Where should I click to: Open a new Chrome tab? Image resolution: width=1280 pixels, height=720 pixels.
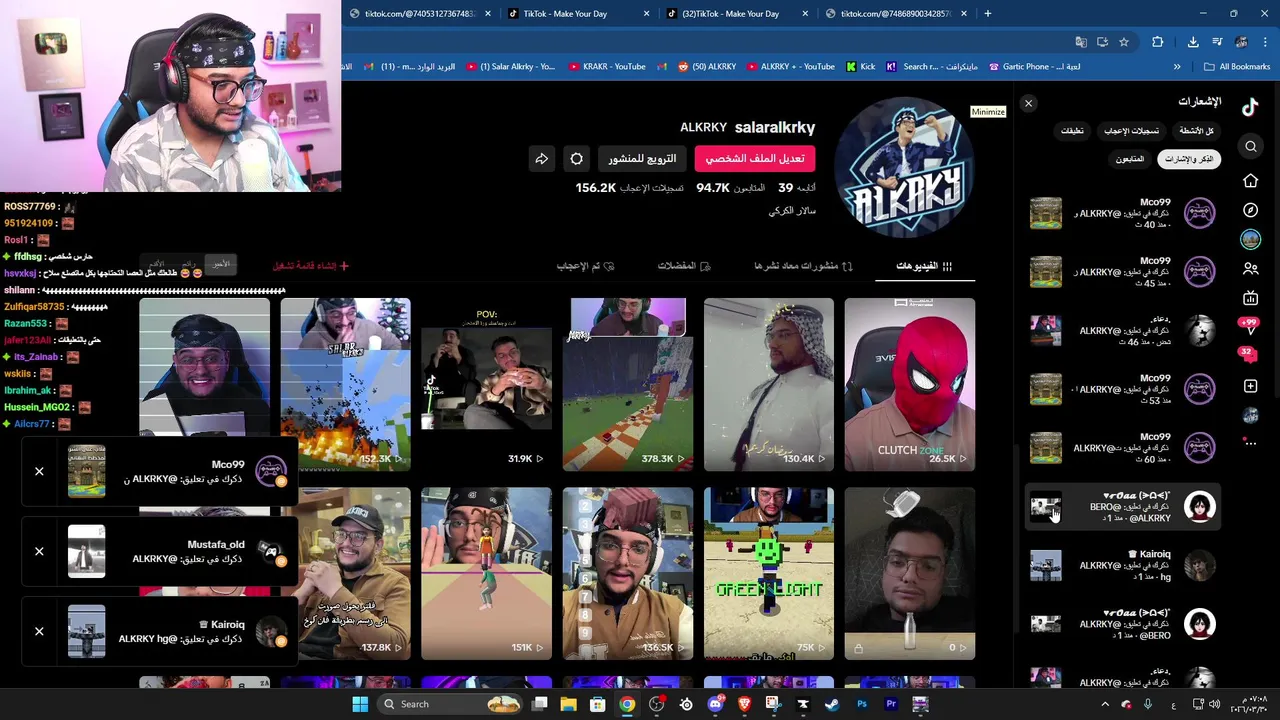click(x=987, y=13)
